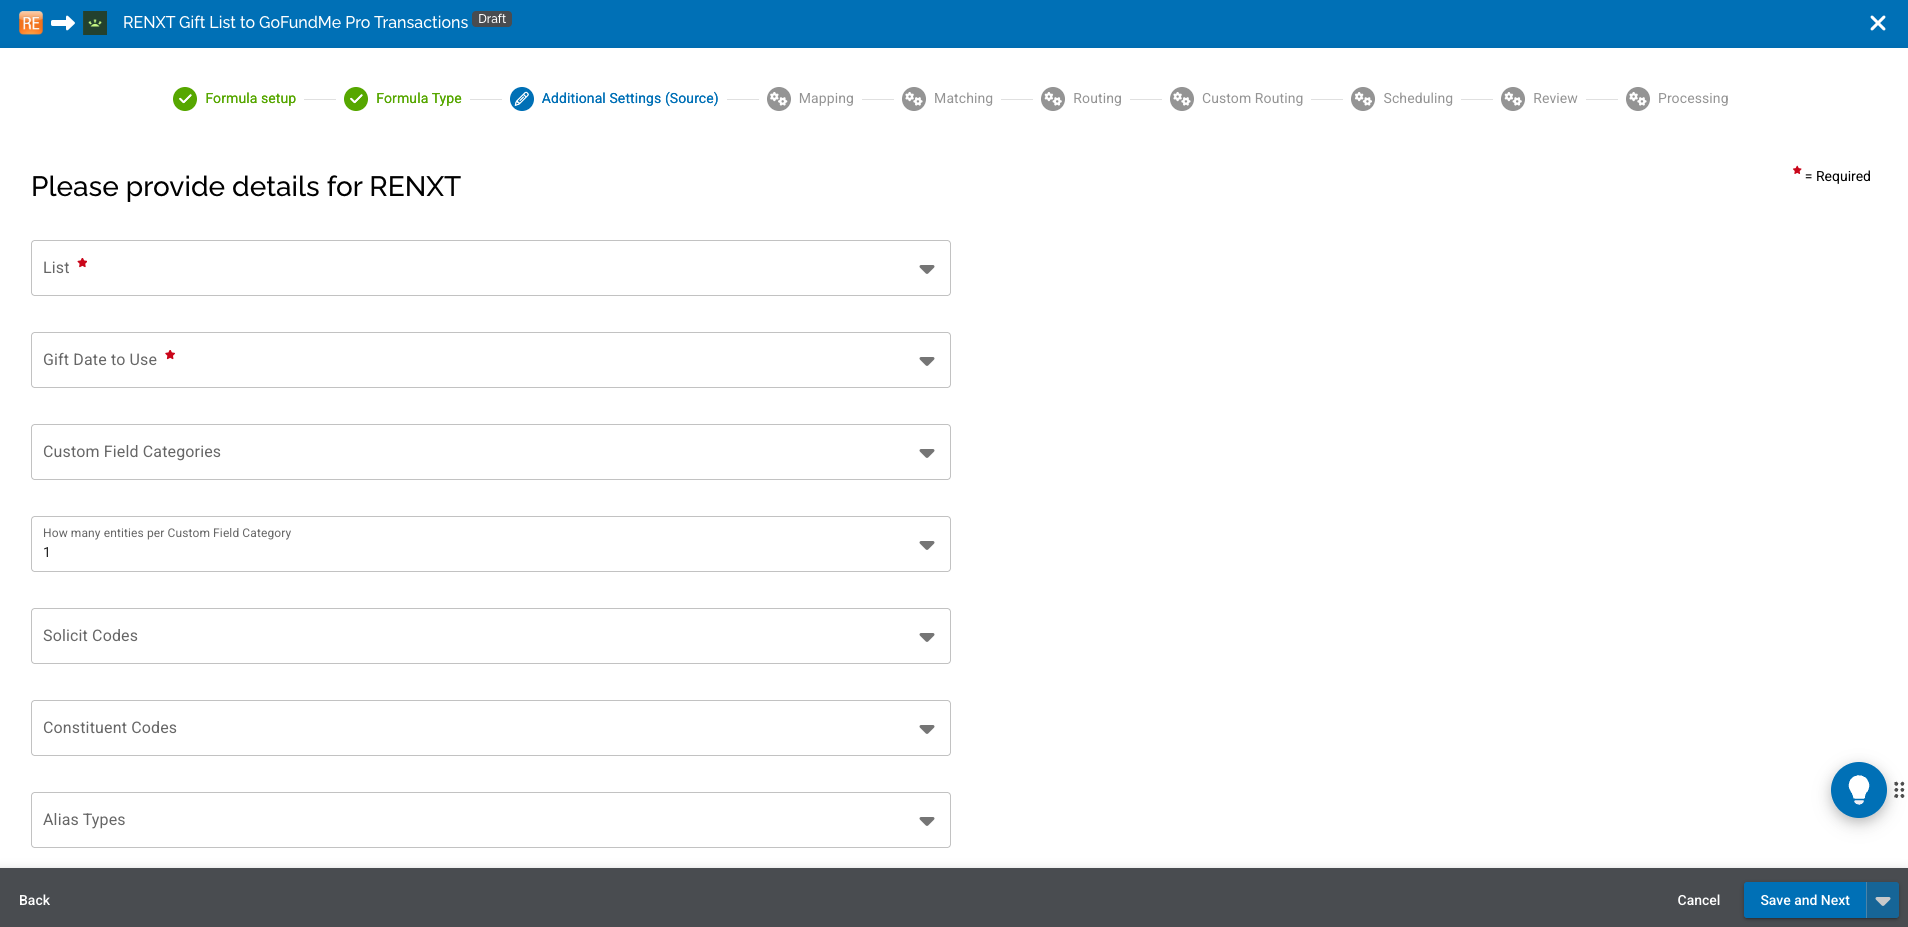Click the Cancel button
1908x927 pixels.
click(1698, 900)
